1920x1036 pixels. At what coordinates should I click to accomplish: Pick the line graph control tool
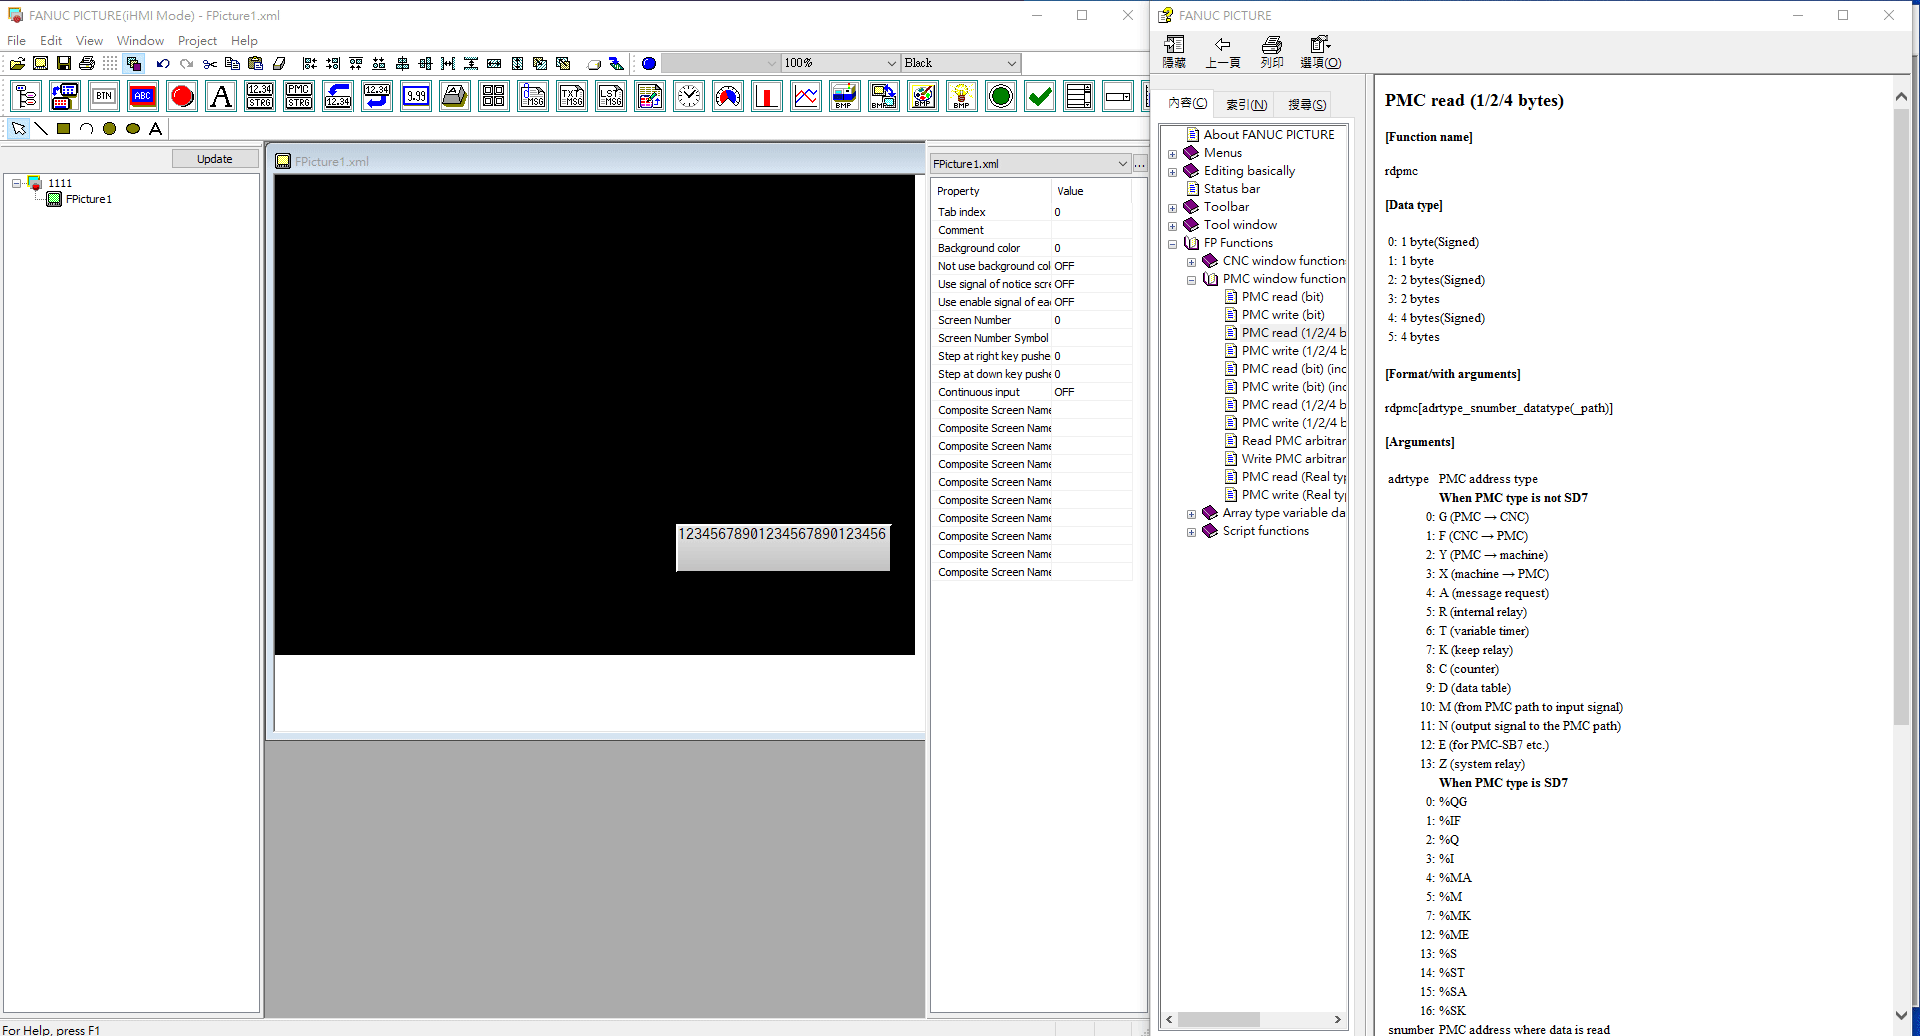point(806,97)
